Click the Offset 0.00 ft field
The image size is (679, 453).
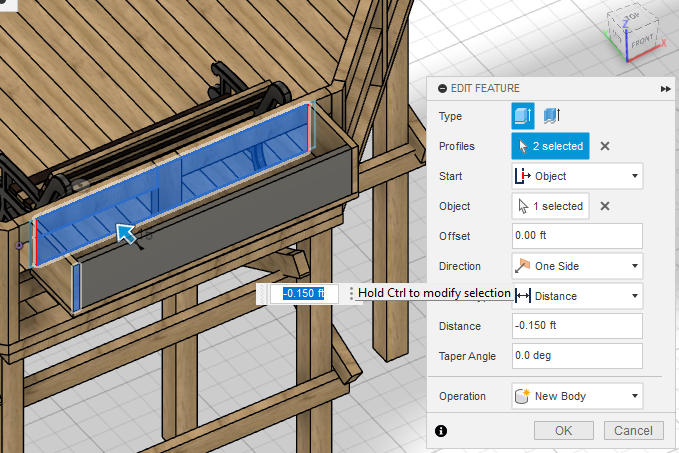coord(577,236)
